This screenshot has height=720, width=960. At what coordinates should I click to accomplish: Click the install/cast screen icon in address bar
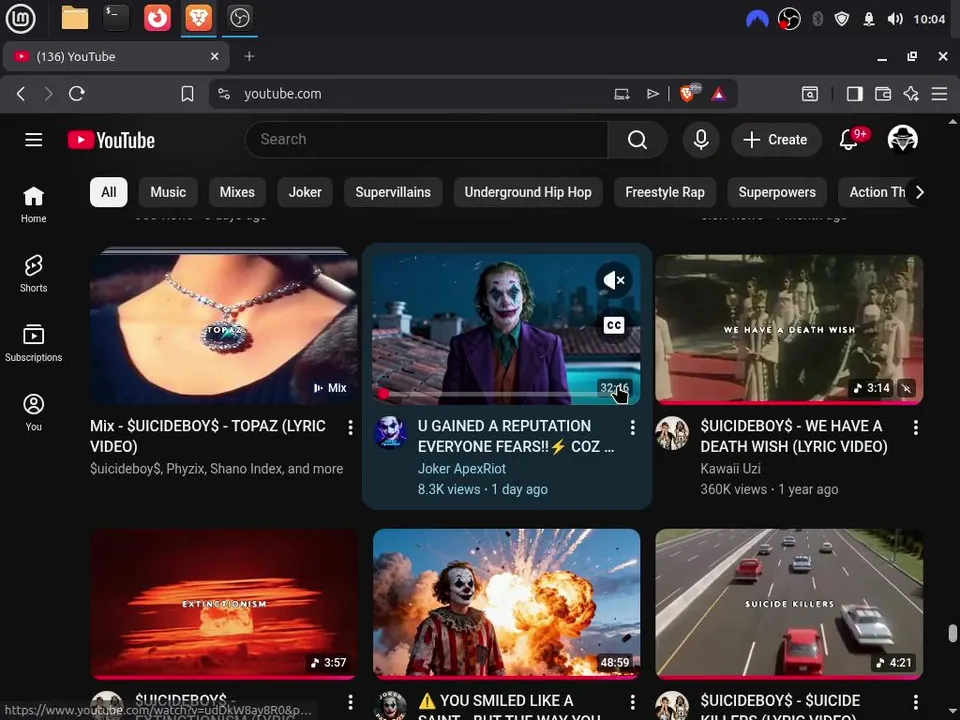[x=622, y=94]
